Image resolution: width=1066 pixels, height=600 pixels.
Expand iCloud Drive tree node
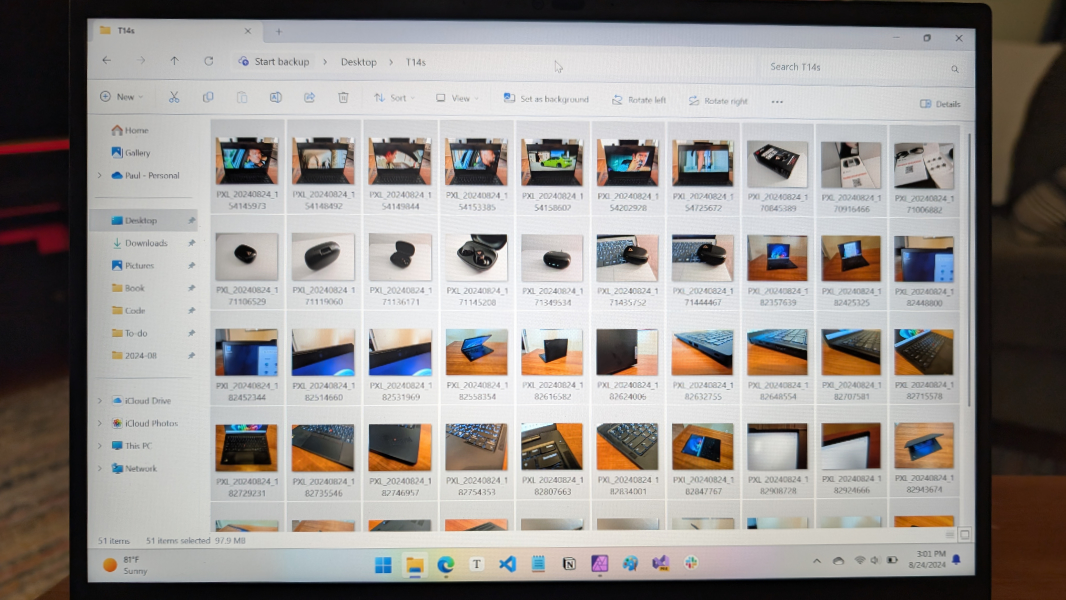[100, 401]
